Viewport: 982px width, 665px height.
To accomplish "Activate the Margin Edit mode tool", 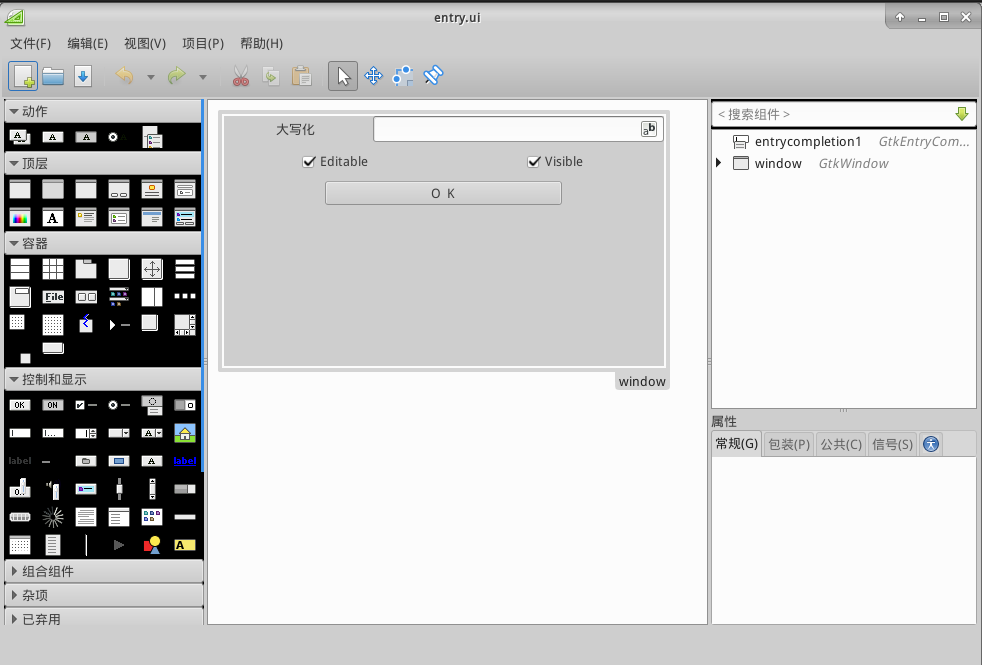I will pyautogui.click(x=403, y=76).
